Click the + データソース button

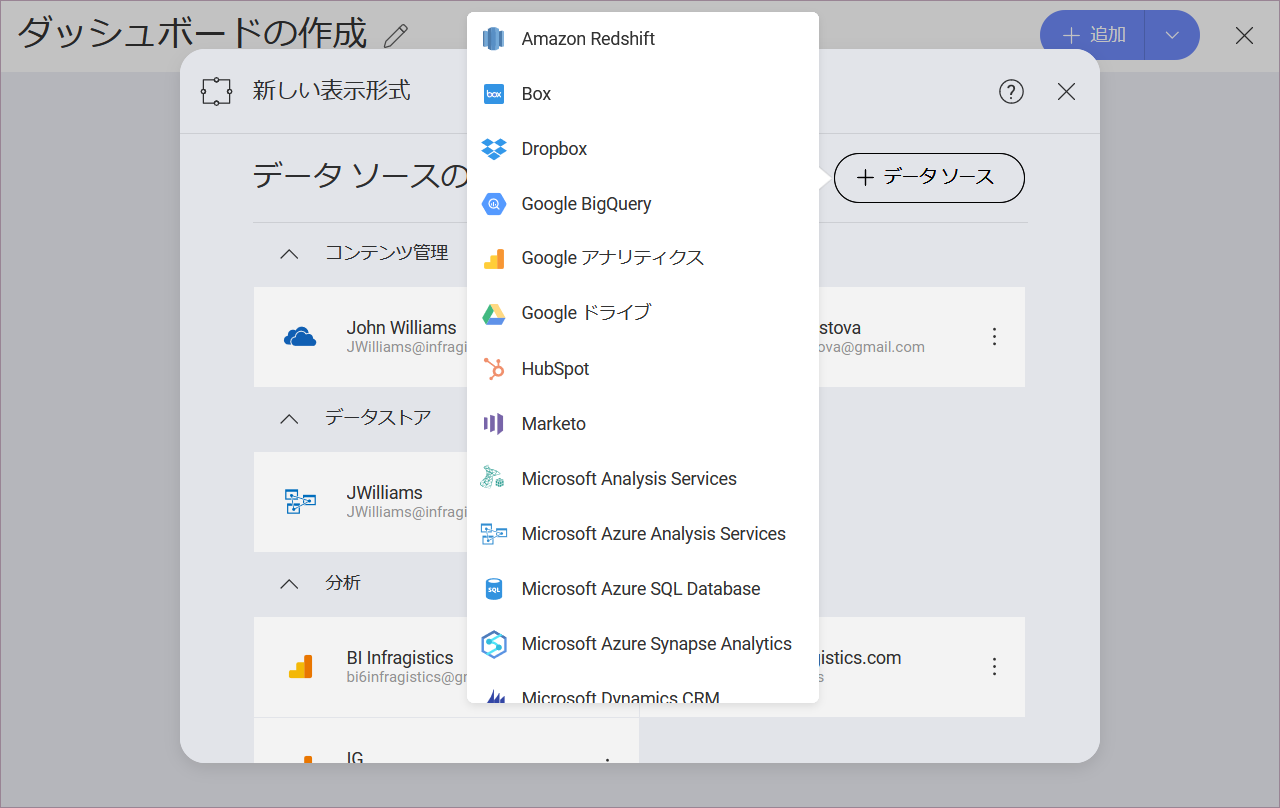point(929,178)
